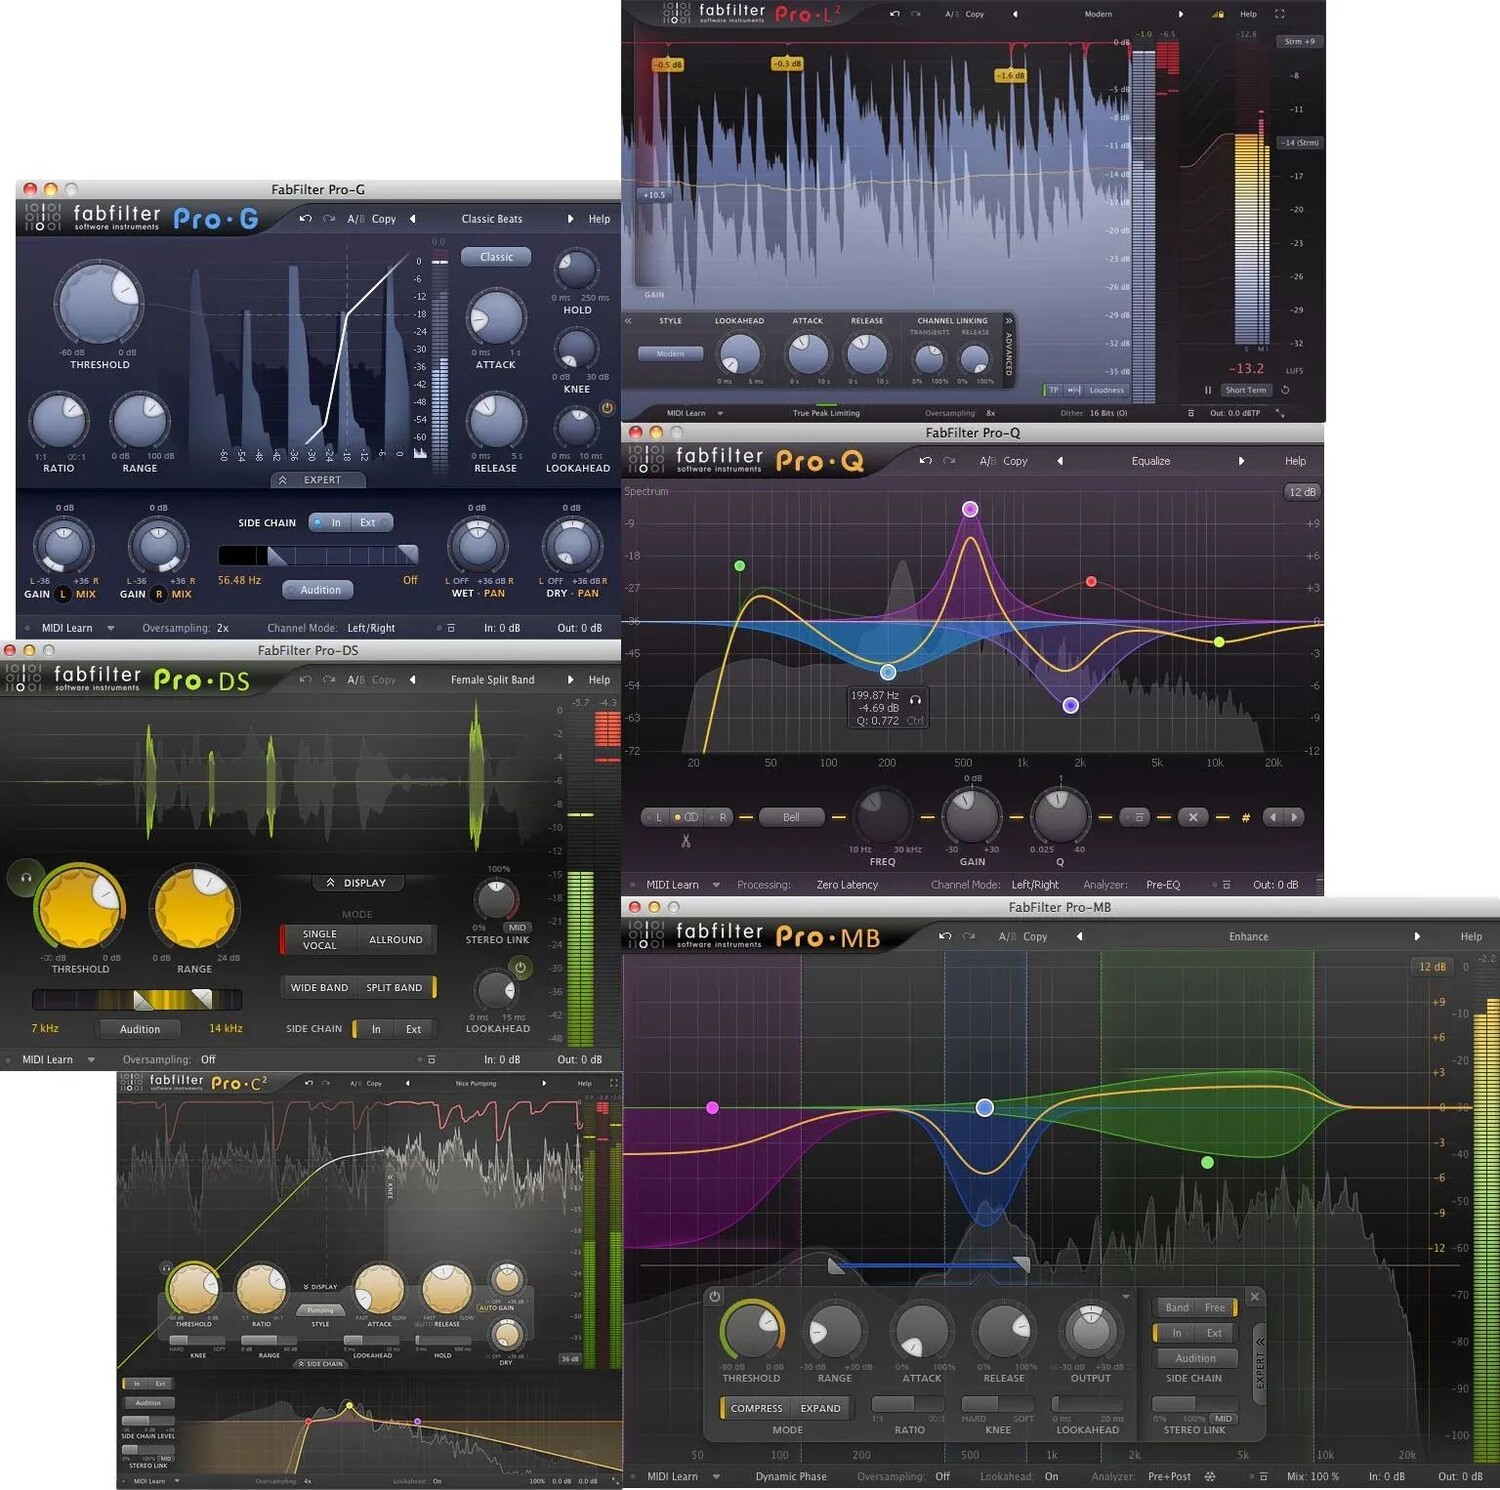Open the Enhance preset menu in Pro-MB
Screen dimensions: 1500x1490
pyautogui.click(x=1248, y=937)
